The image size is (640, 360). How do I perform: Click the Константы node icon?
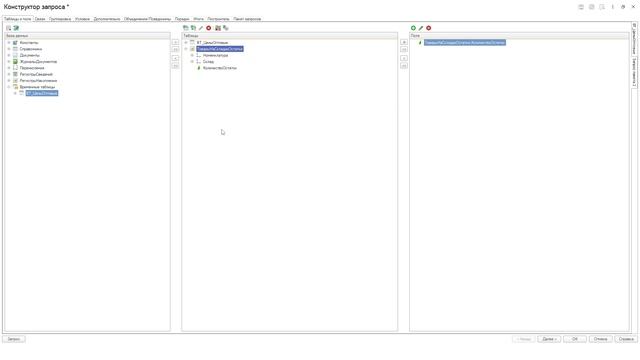click(x=16, y=43)
